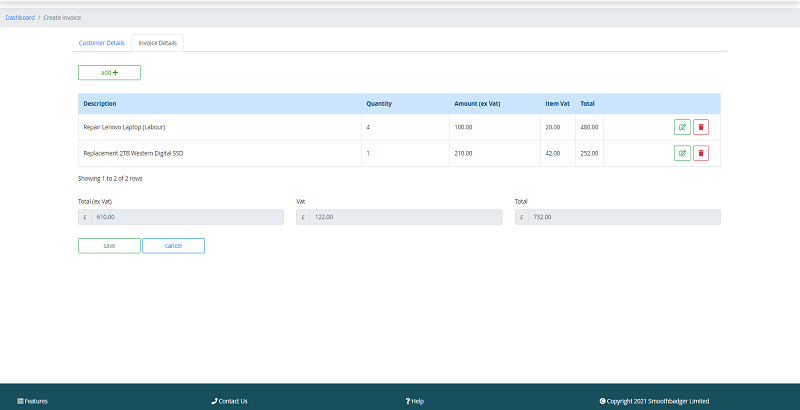Open the Contact Us footer link
The image size is (800, 410).
(x=230, y=401)
